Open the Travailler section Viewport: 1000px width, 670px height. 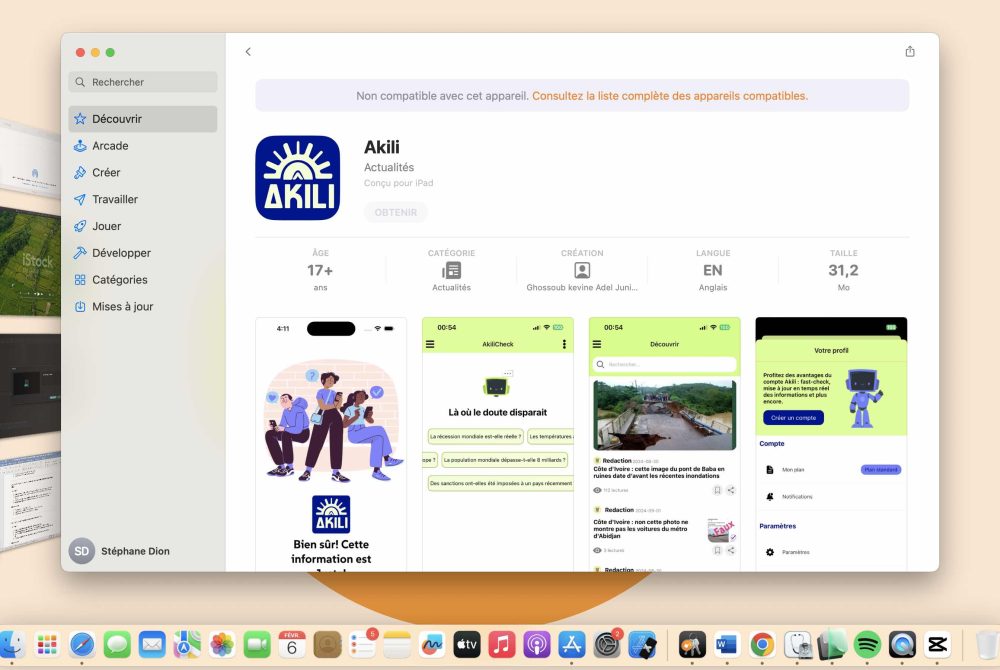click(x=143, y=200)
